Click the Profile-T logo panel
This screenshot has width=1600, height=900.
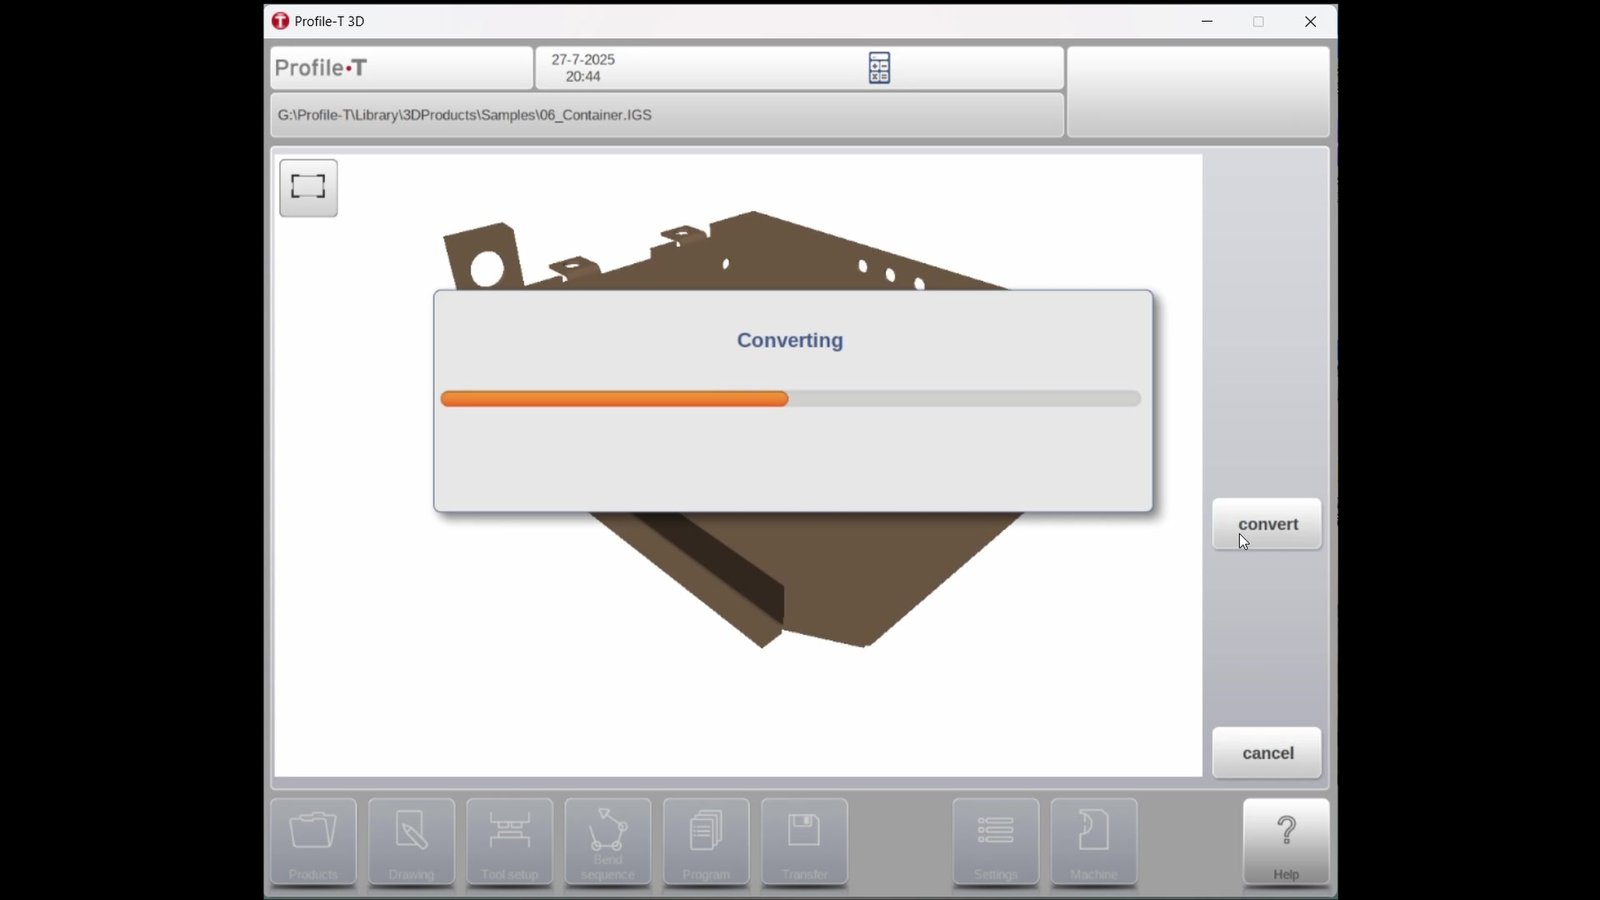point(401,68)
